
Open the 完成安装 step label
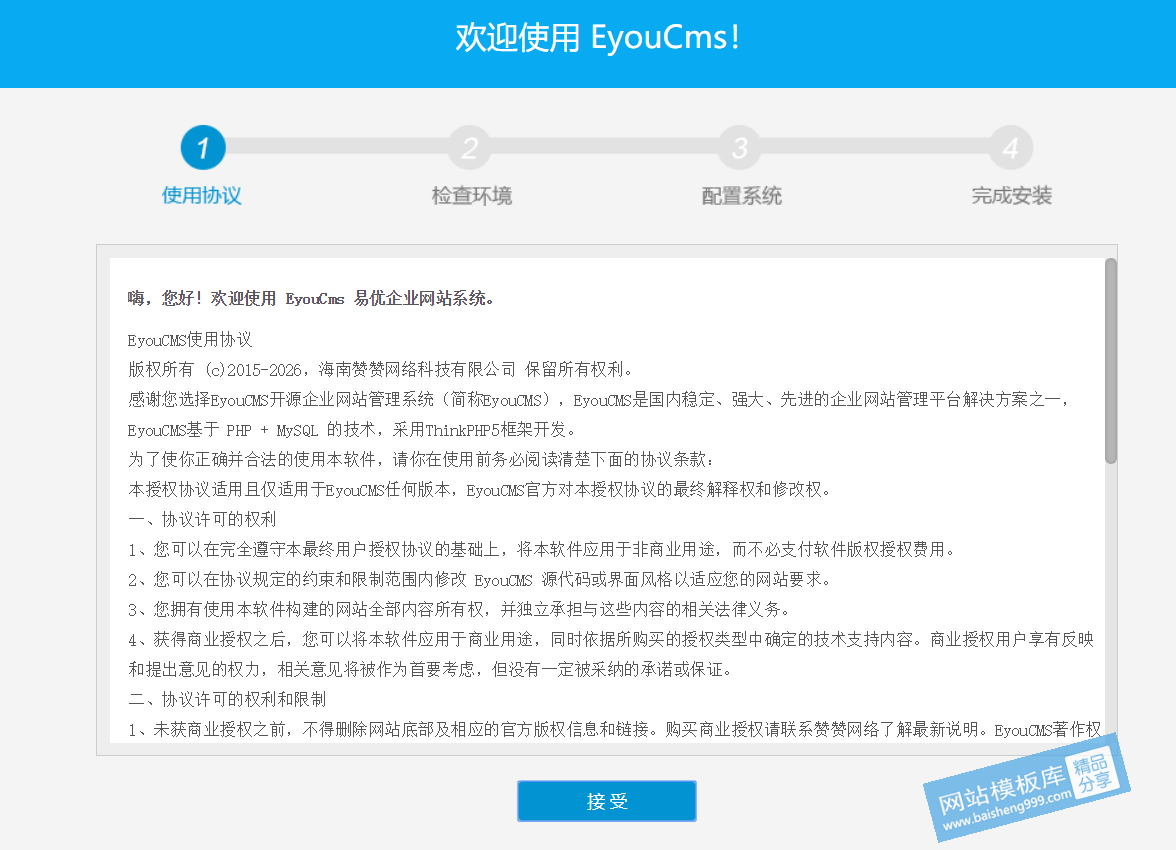pyautogui.click(x=1012, y=196)
